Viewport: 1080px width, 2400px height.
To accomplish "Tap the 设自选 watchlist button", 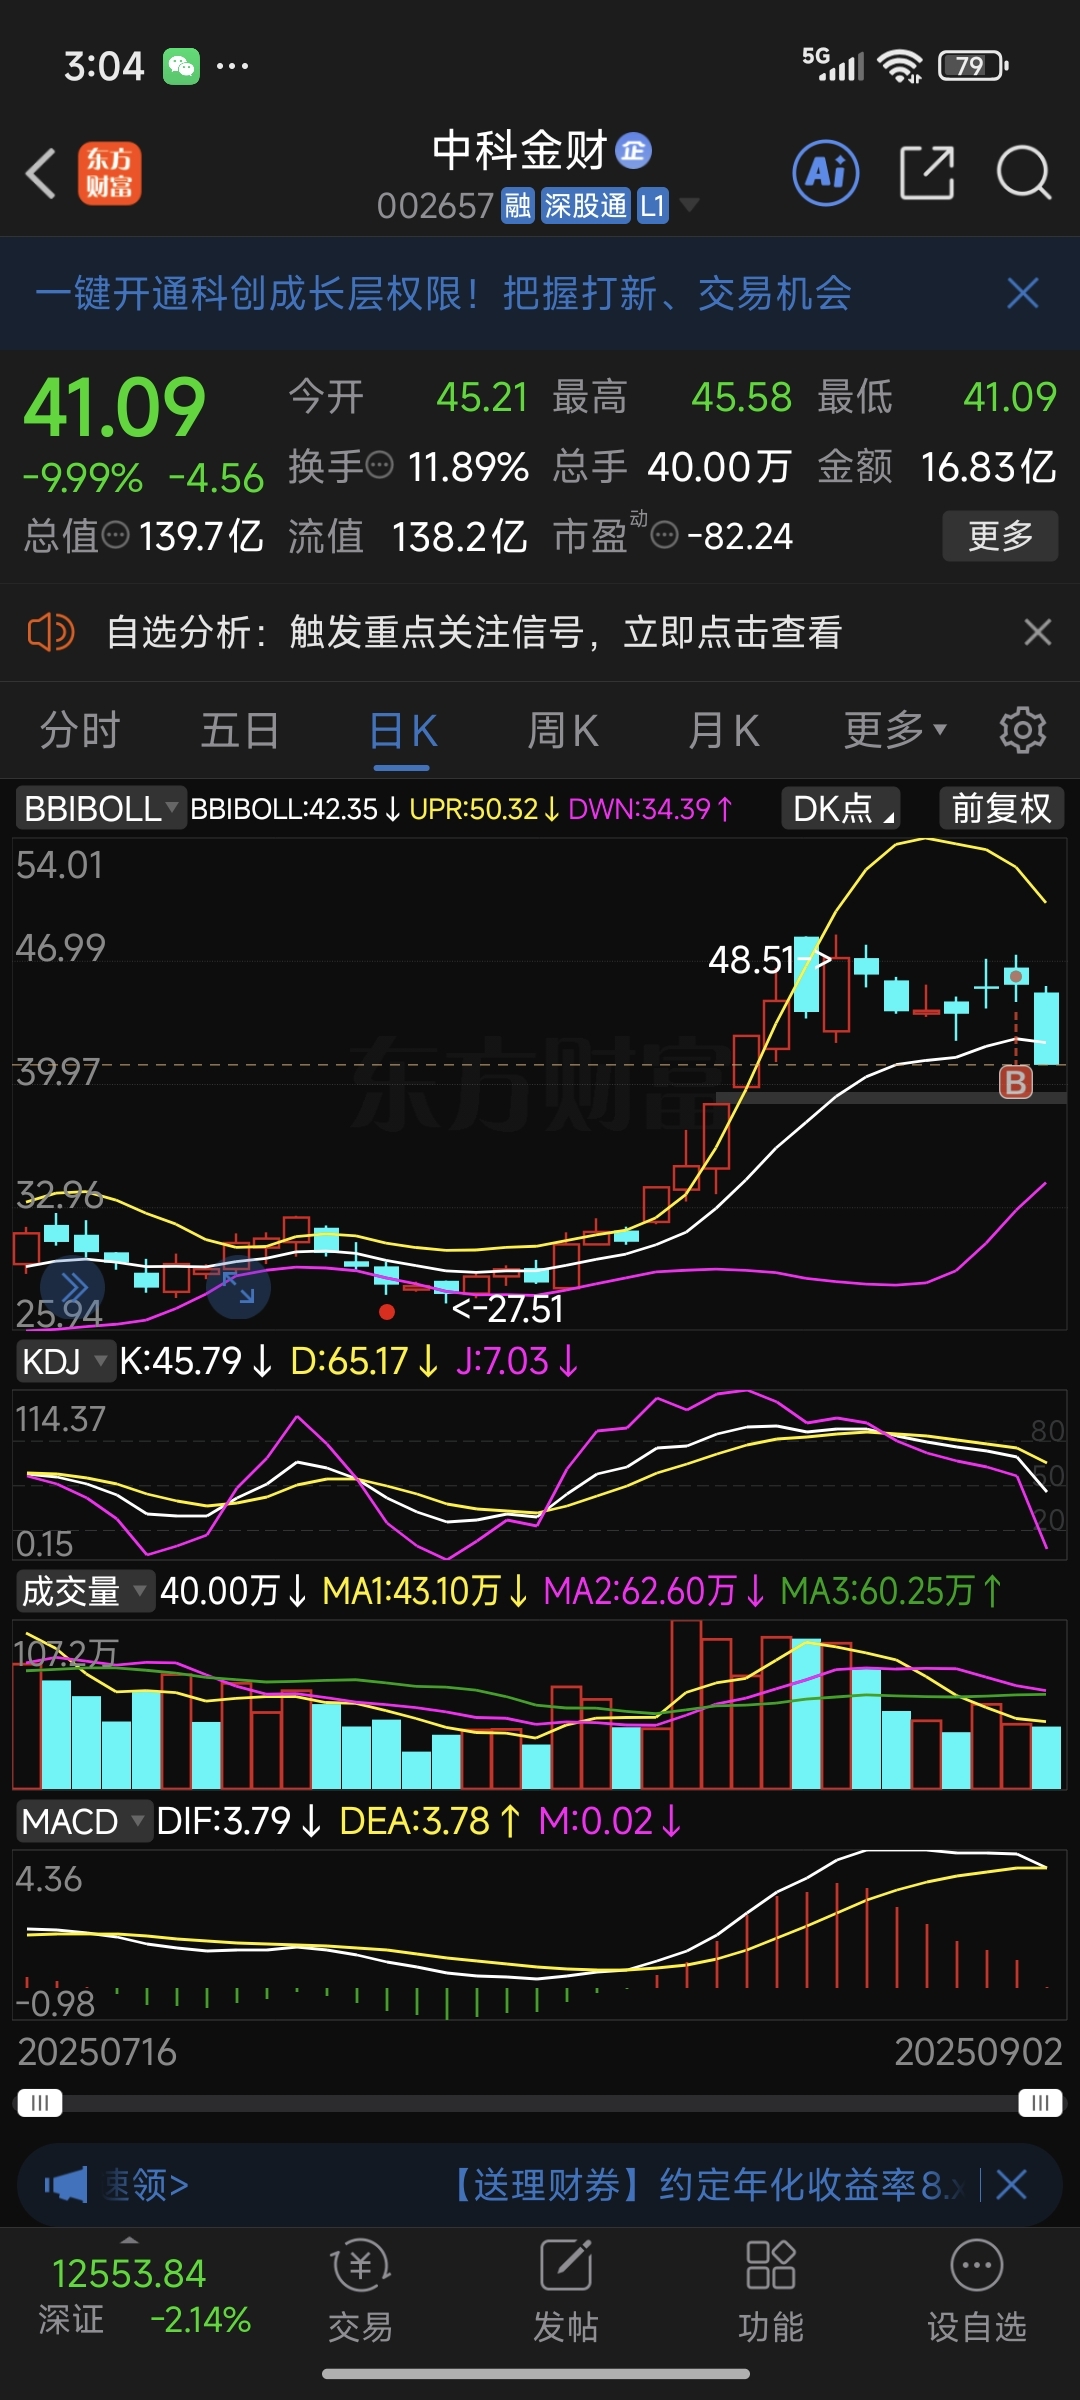I will coord(977,2290).
